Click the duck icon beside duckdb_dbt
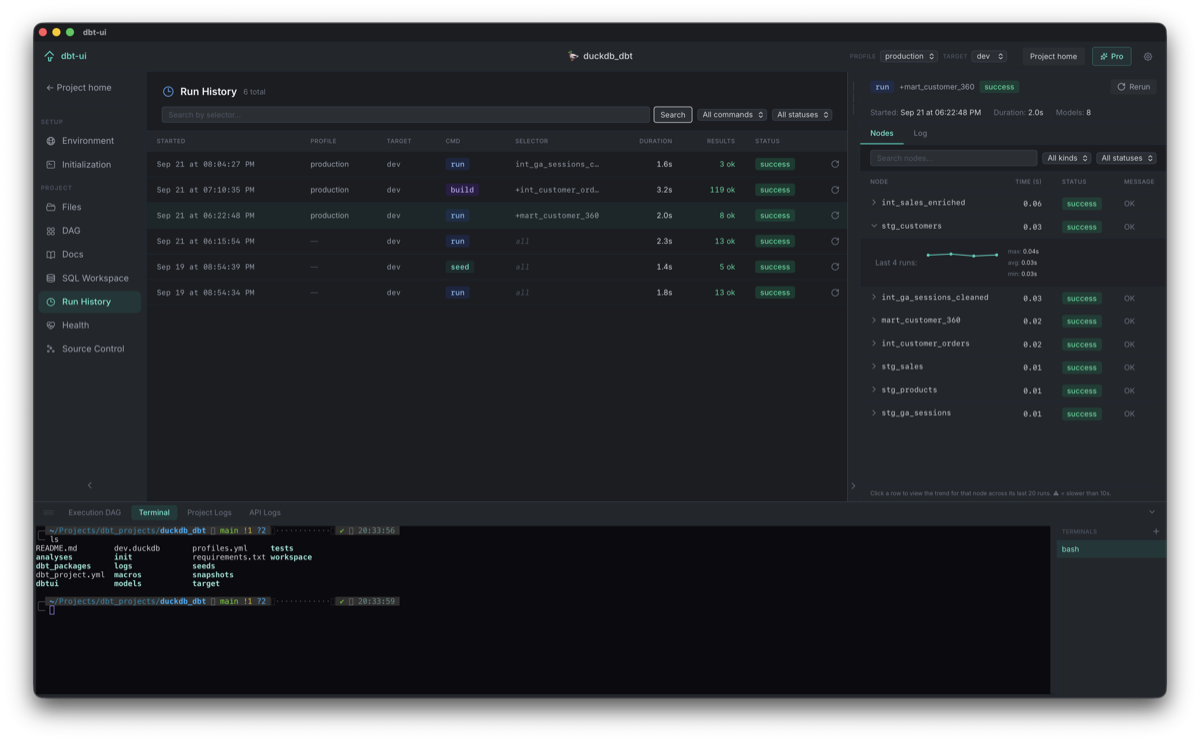The width and height of the screenshot is (1200, 742). click(573, 56)
